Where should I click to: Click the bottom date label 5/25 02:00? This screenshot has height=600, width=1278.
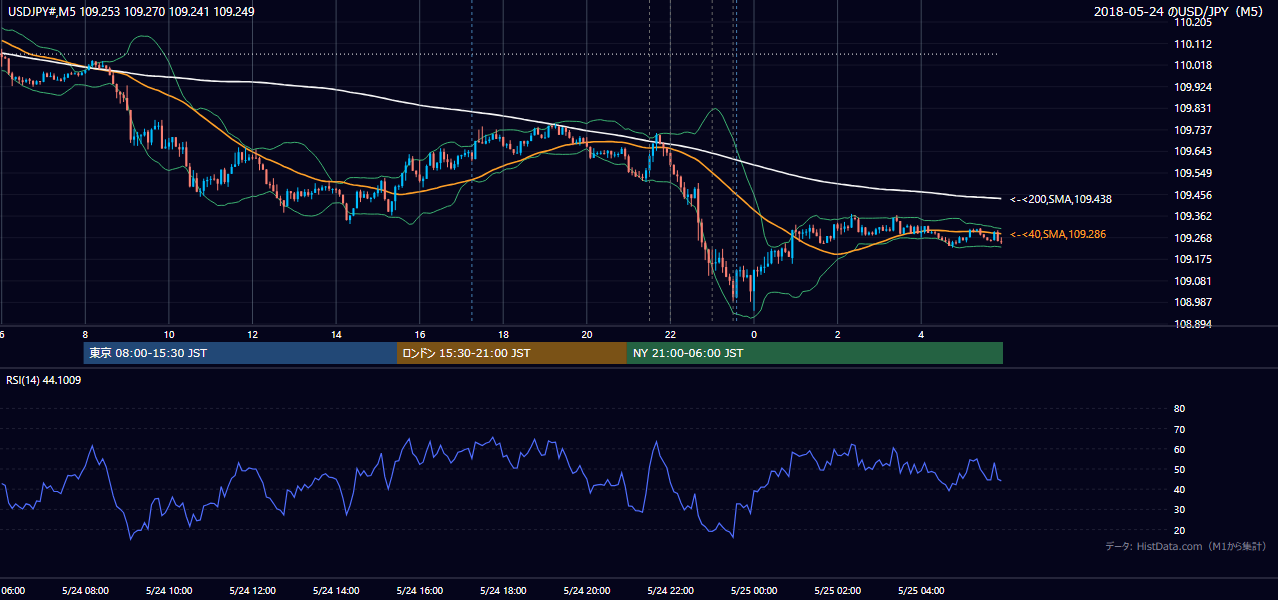pos(836,591)
